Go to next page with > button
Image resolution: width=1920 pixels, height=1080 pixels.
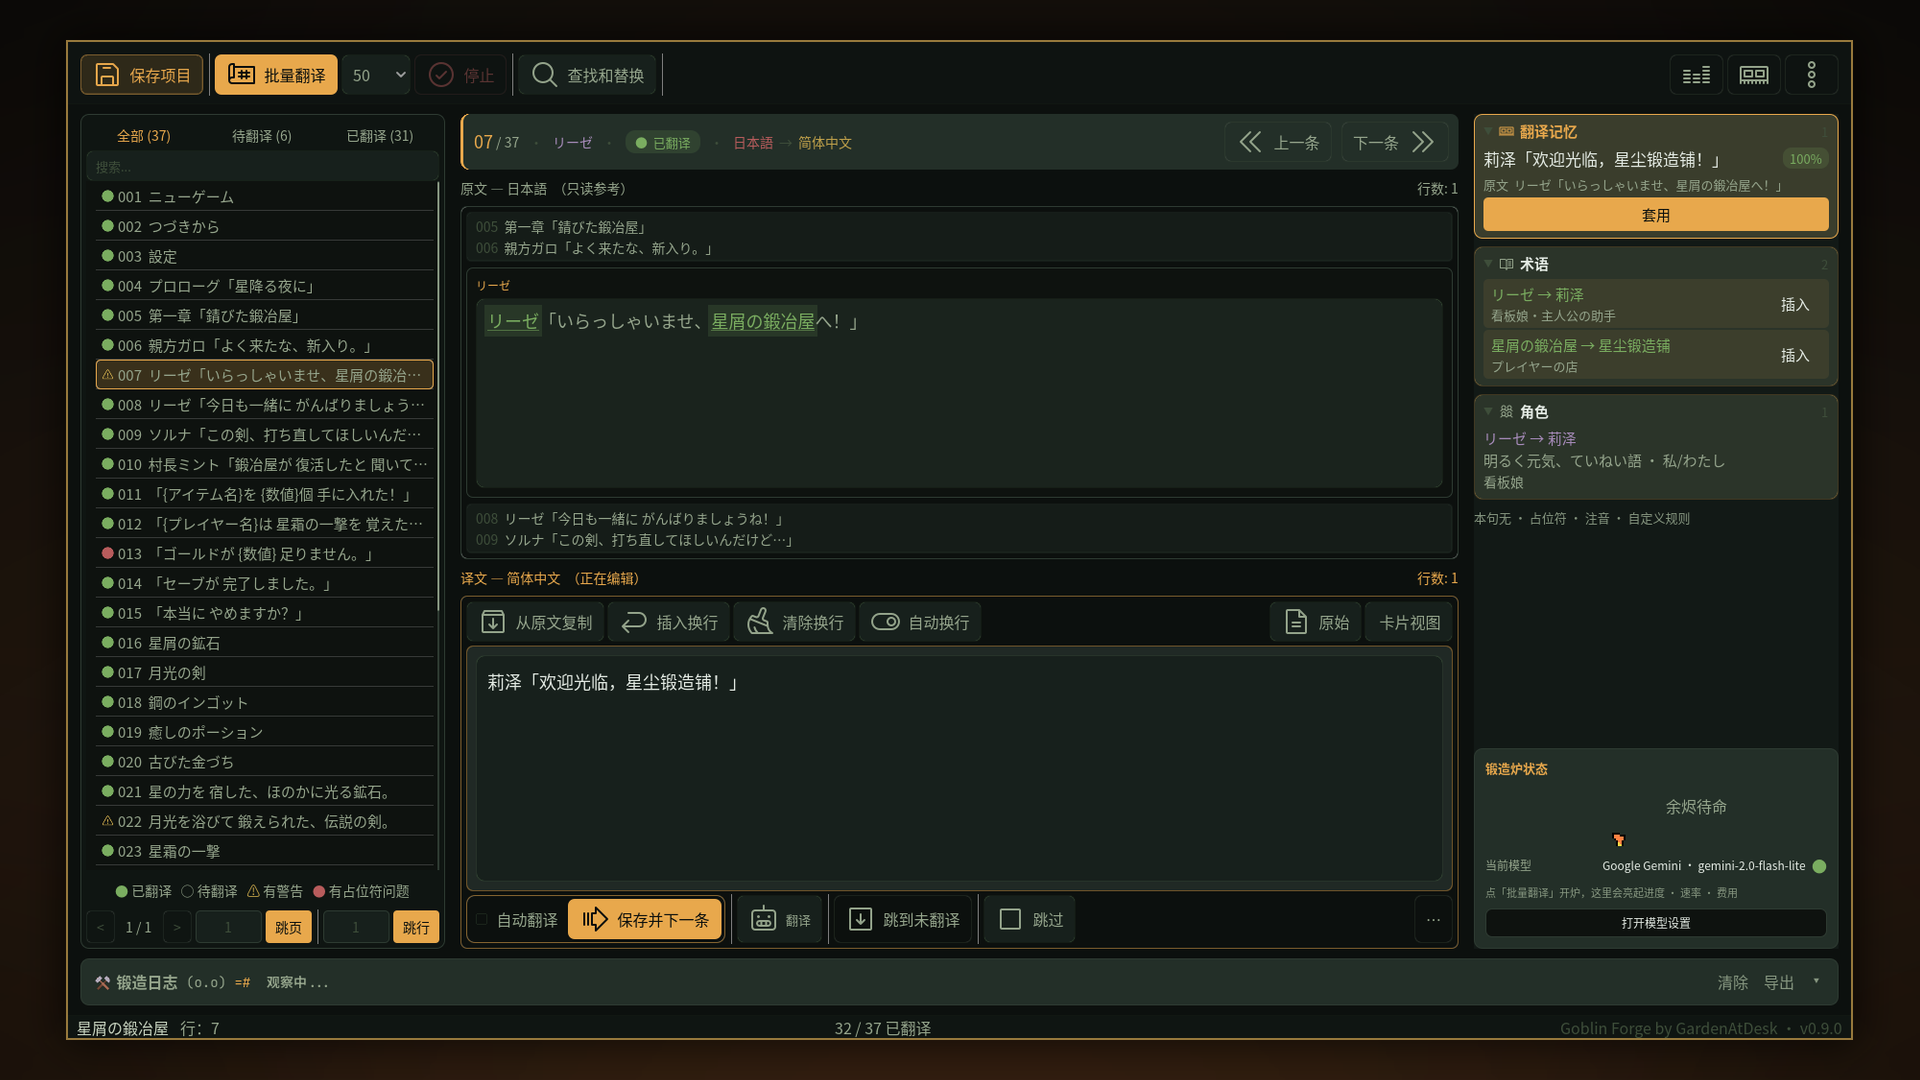point(177,927)
